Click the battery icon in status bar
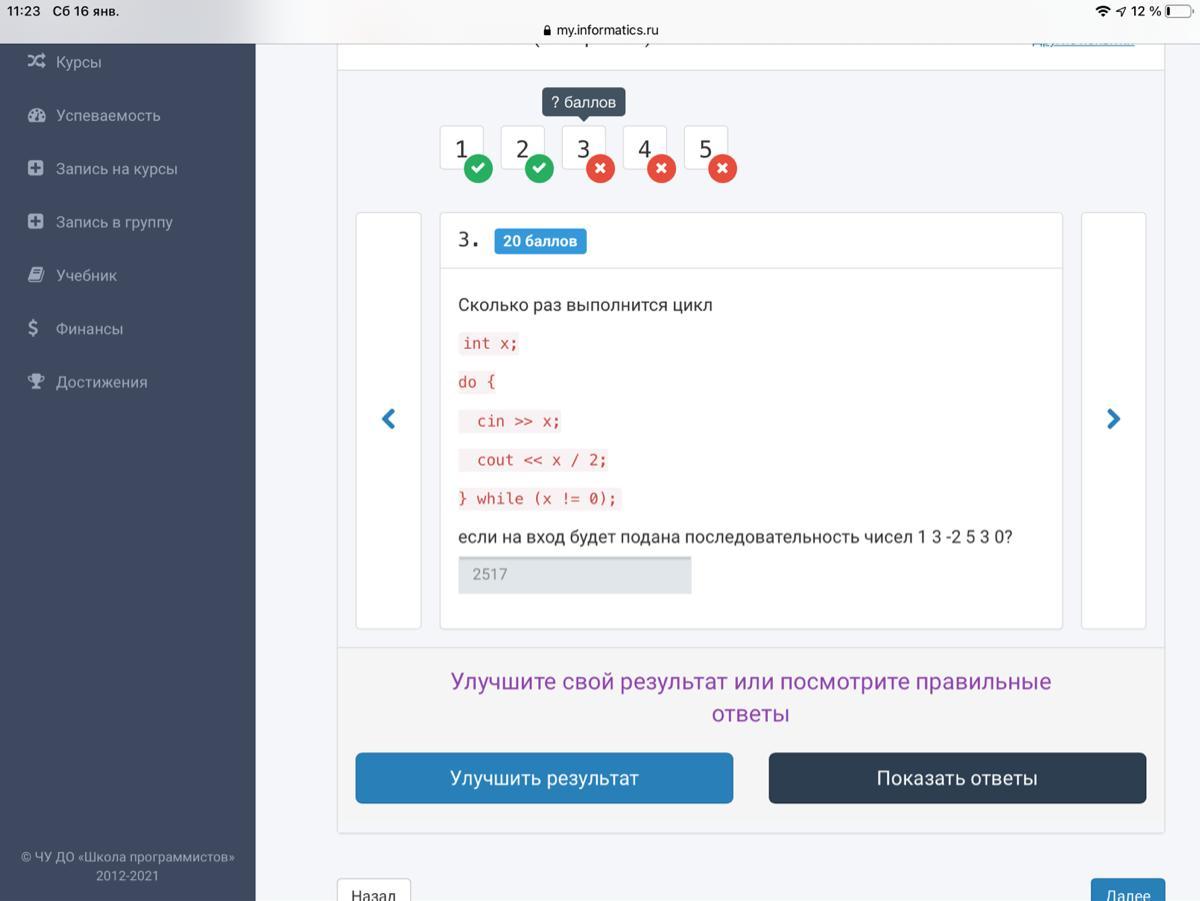The width and height of the screenshot is (1200, 901). [1178, 11]
